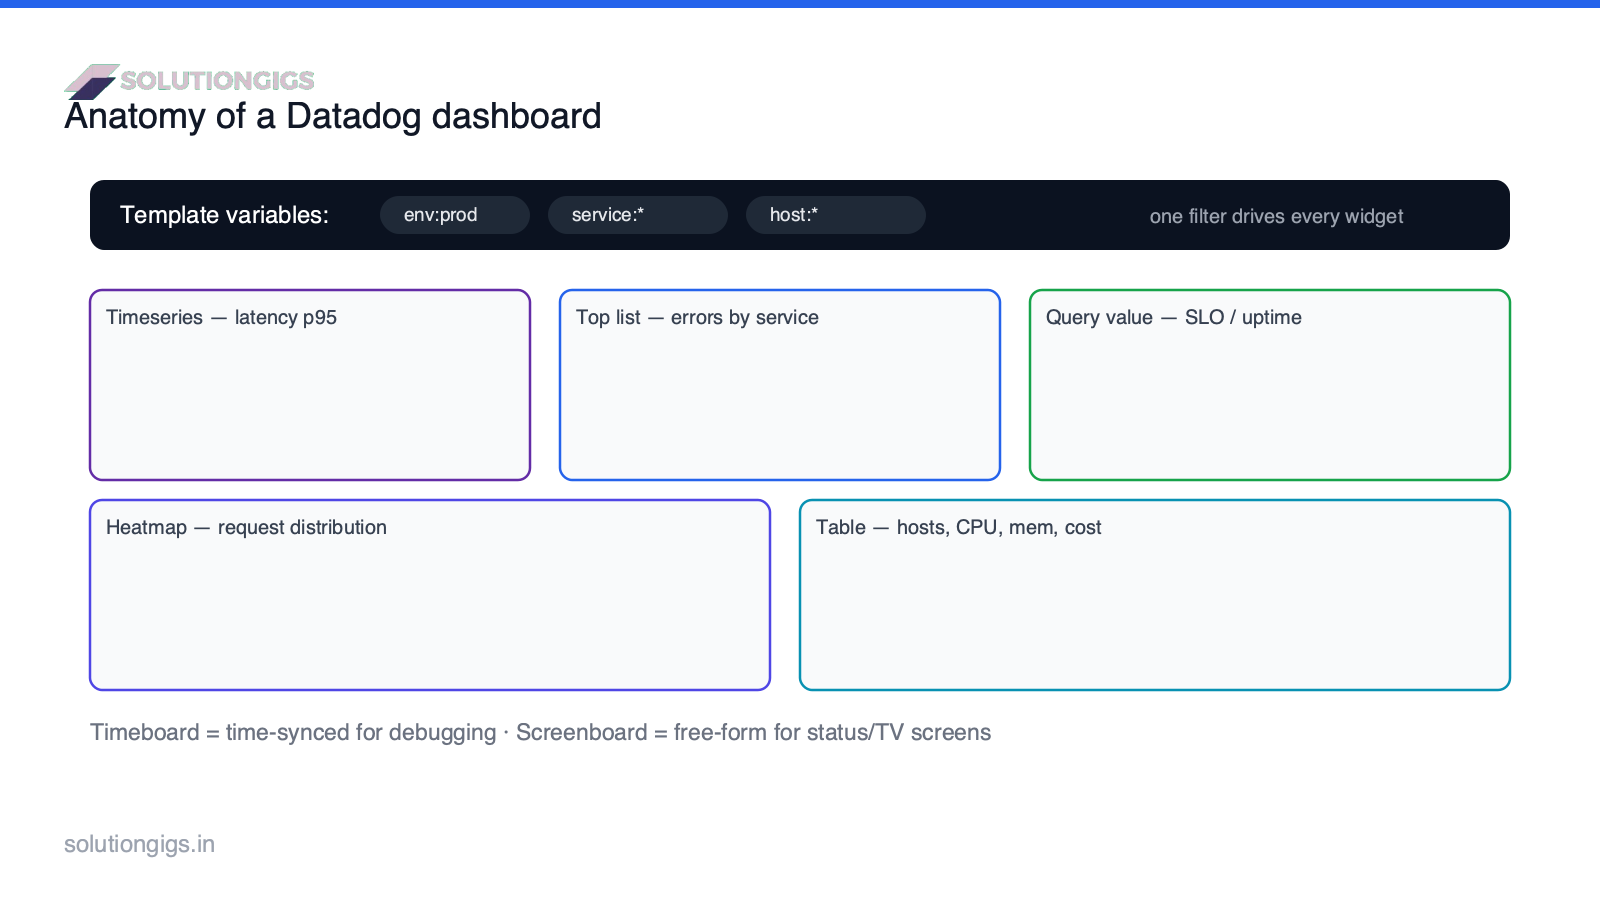Screen dimensions: 1600x900
Task: Select the env:prod template variable pill
Action: tap(455, 215)
